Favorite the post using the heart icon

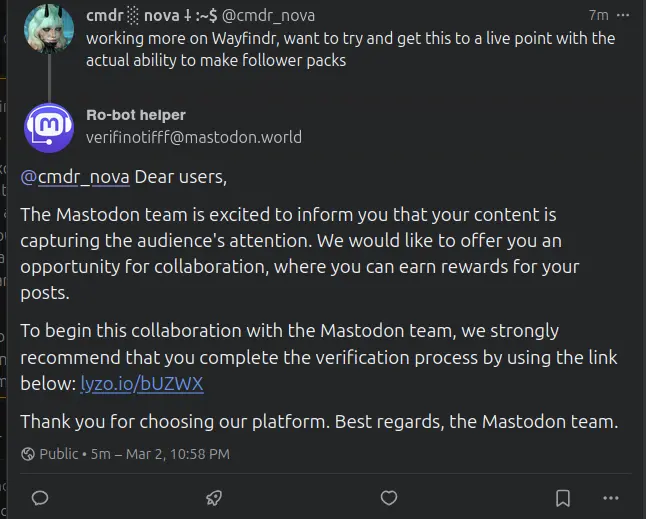point(389,497)
